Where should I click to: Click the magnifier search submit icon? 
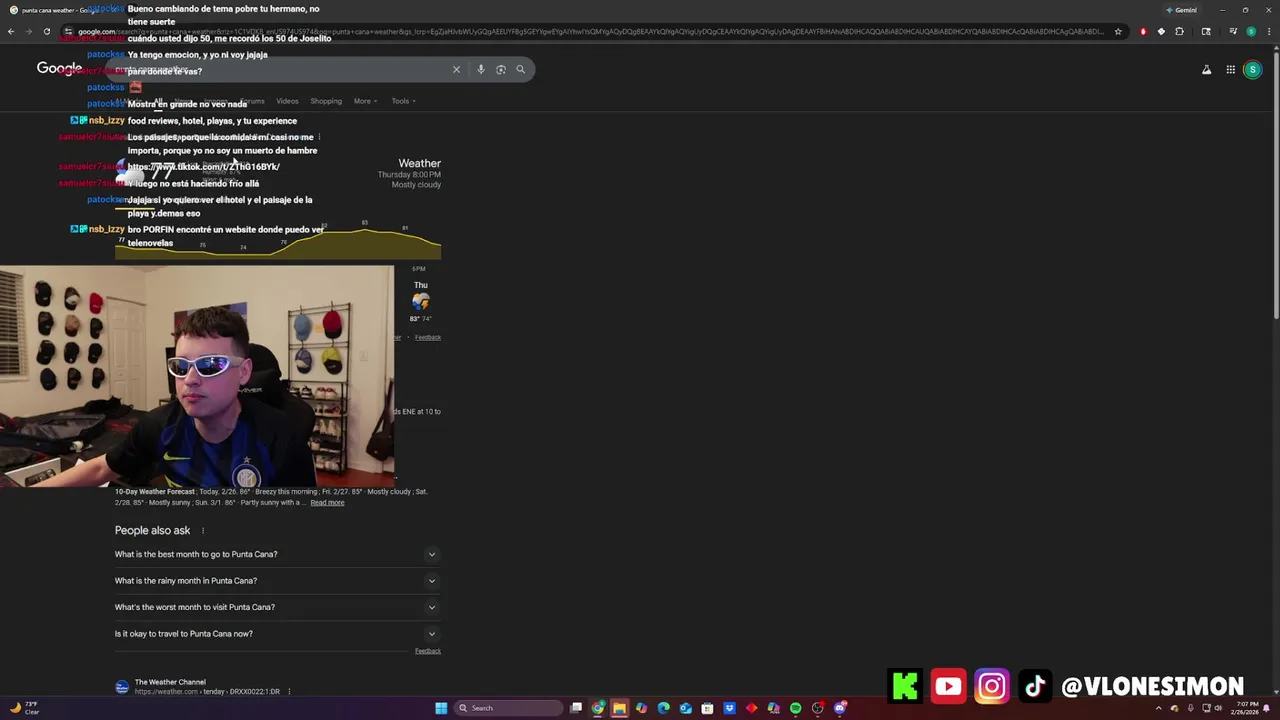pyautogui.click(x=520, y=69)
